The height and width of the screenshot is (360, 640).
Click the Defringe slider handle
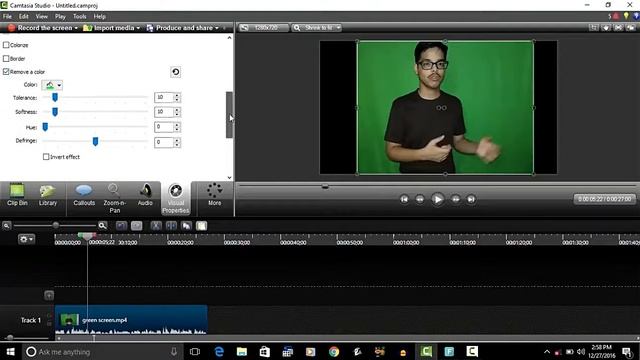tap(95, 141)
